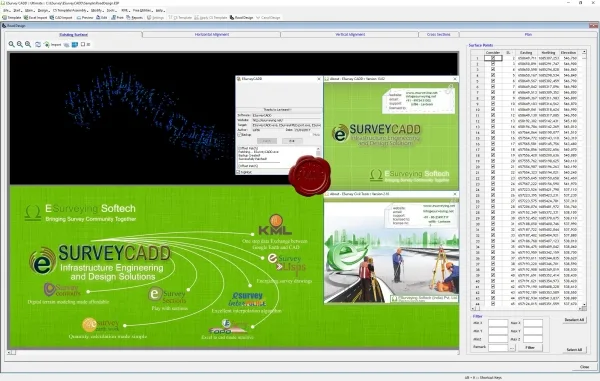Screen dimensions: 600x381
Task: Open Preview from the main toolbar
Action: [85, 18]
